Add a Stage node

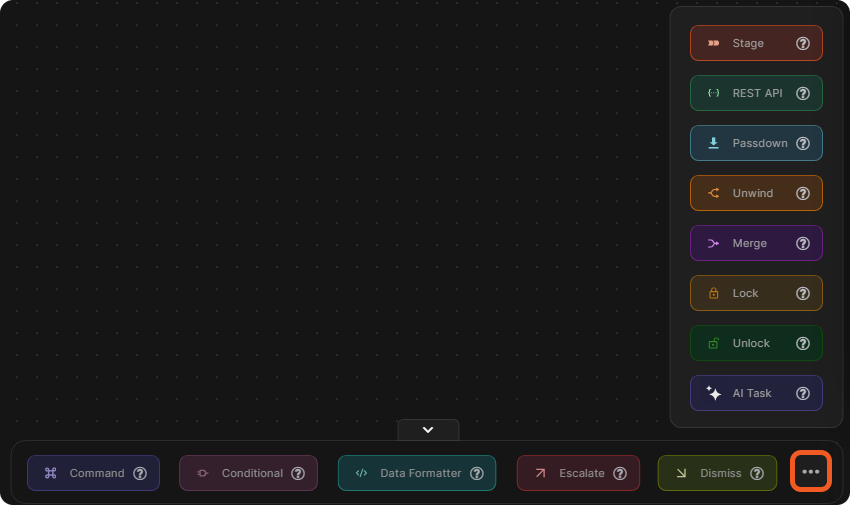click(x=756, y=43)
